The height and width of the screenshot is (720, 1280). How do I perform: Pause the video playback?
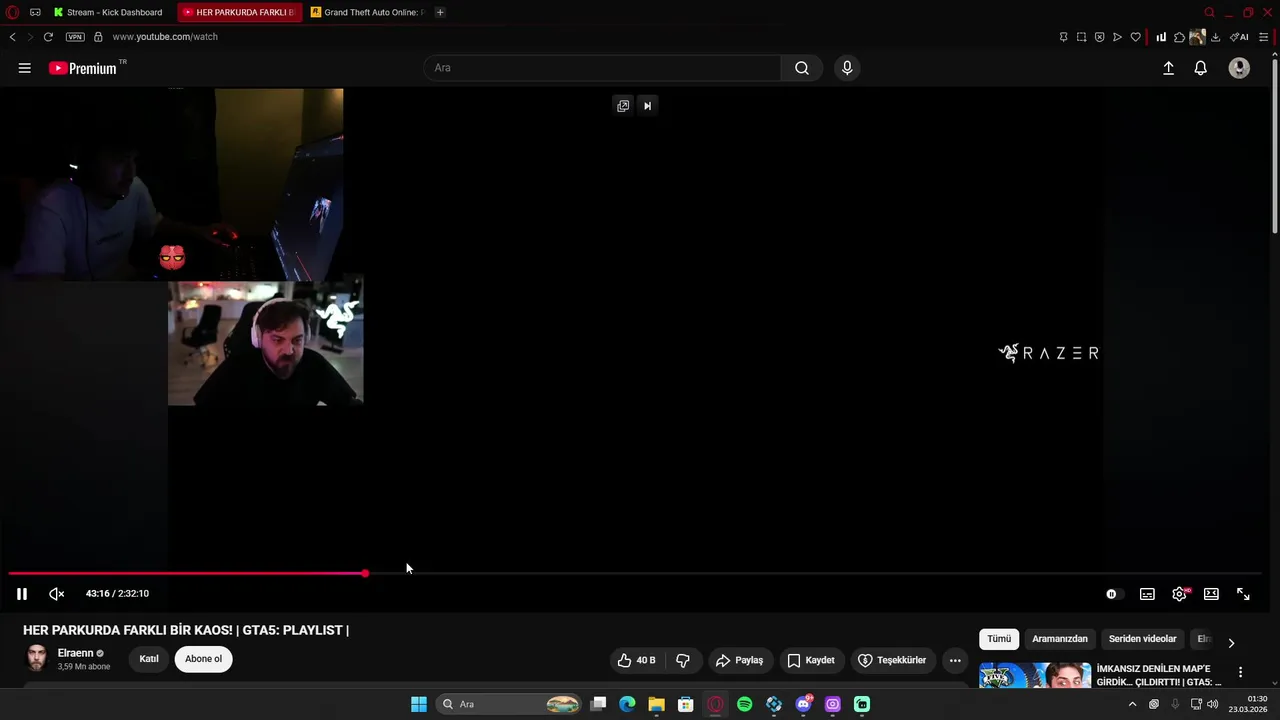tap(21, 594)
